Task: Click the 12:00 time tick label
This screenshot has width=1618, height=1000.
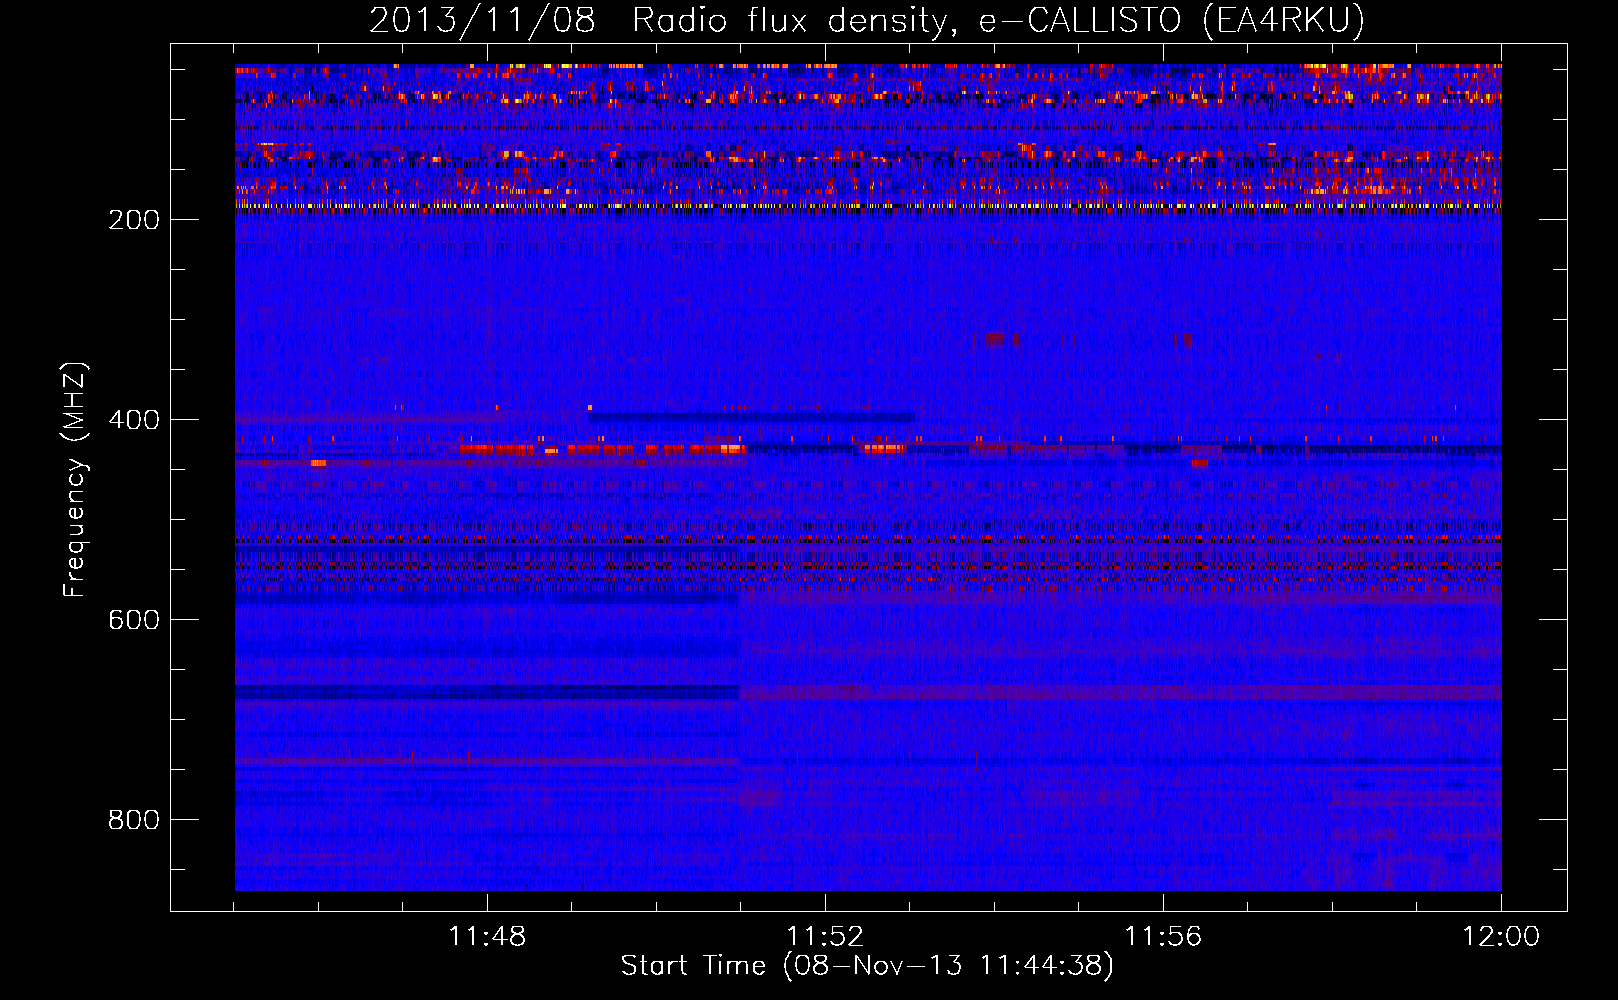Action: [x=1501, y=937]
